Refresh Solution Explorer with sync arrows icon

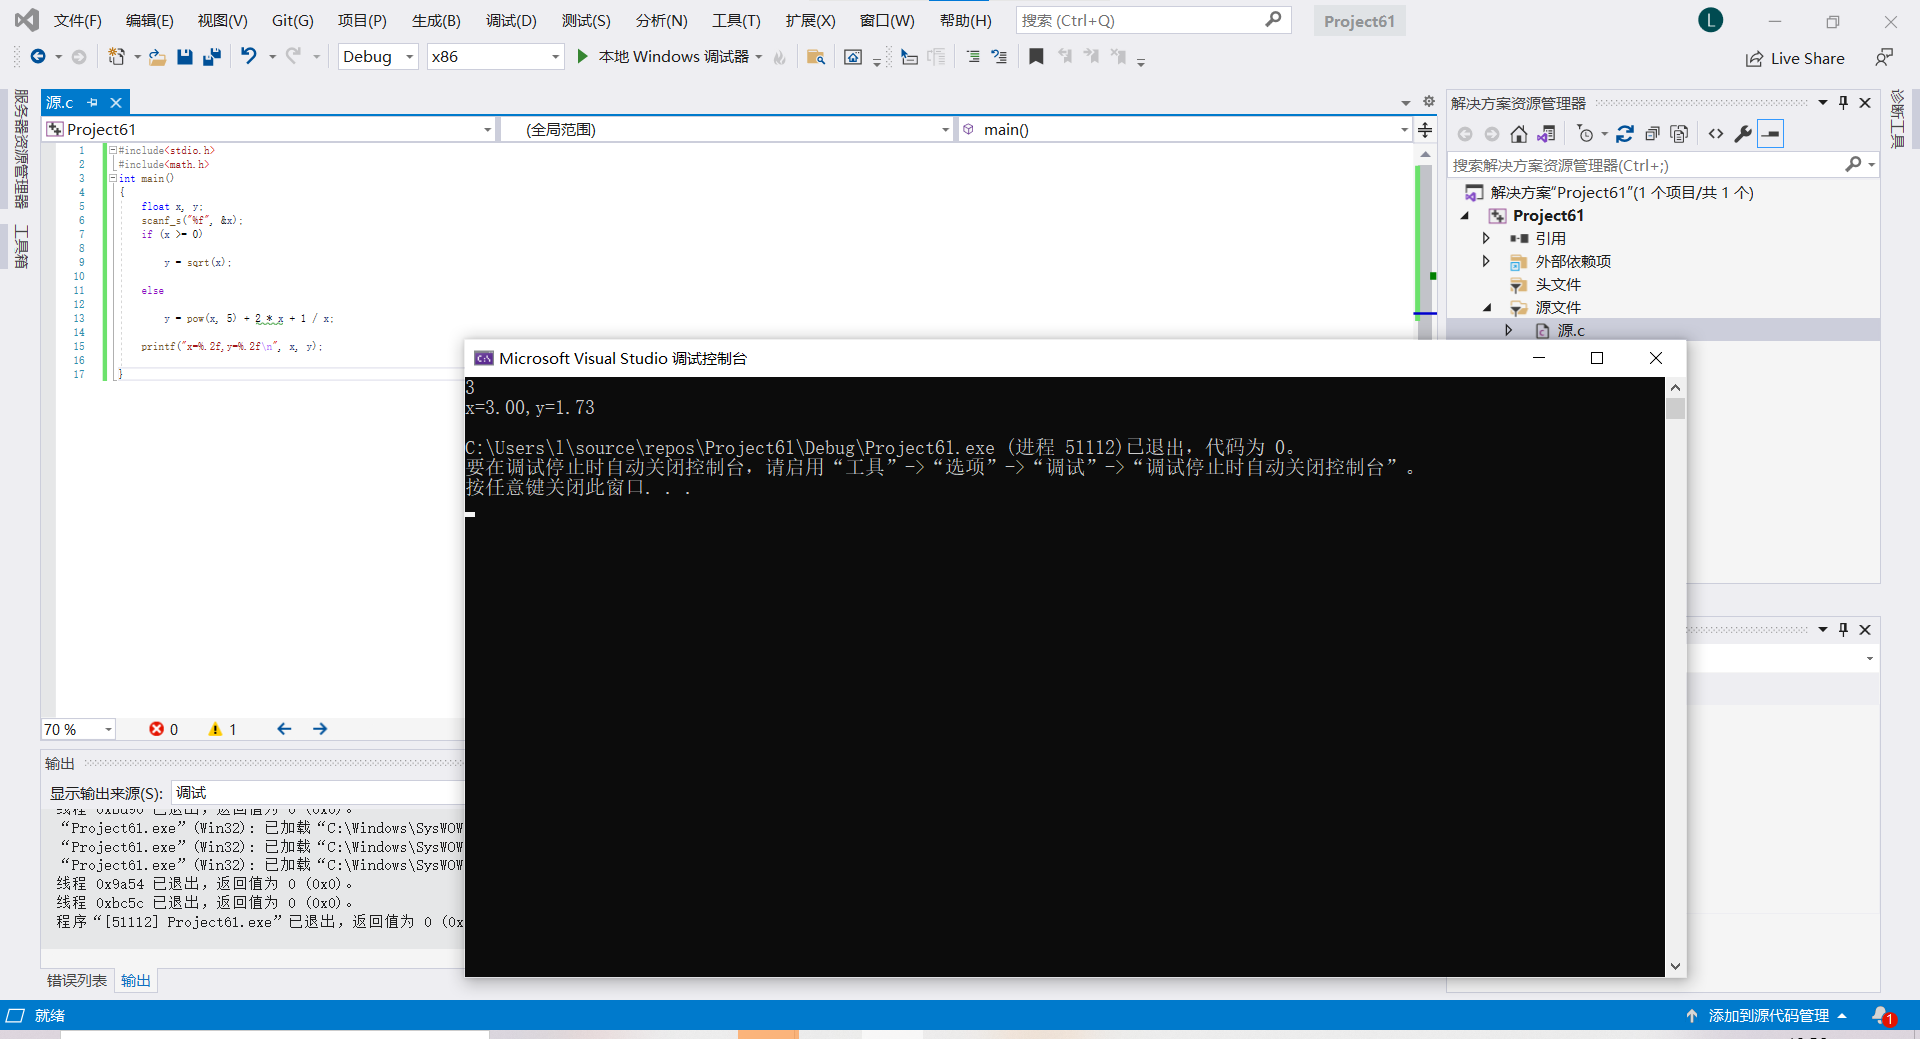pos(1625,134)
